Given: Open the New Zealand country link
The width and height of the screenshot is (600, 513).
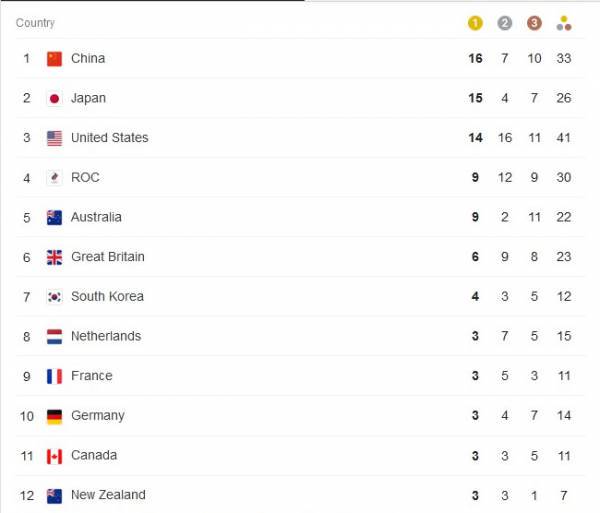Looking at the screenshot, I should tap(108, 495).
